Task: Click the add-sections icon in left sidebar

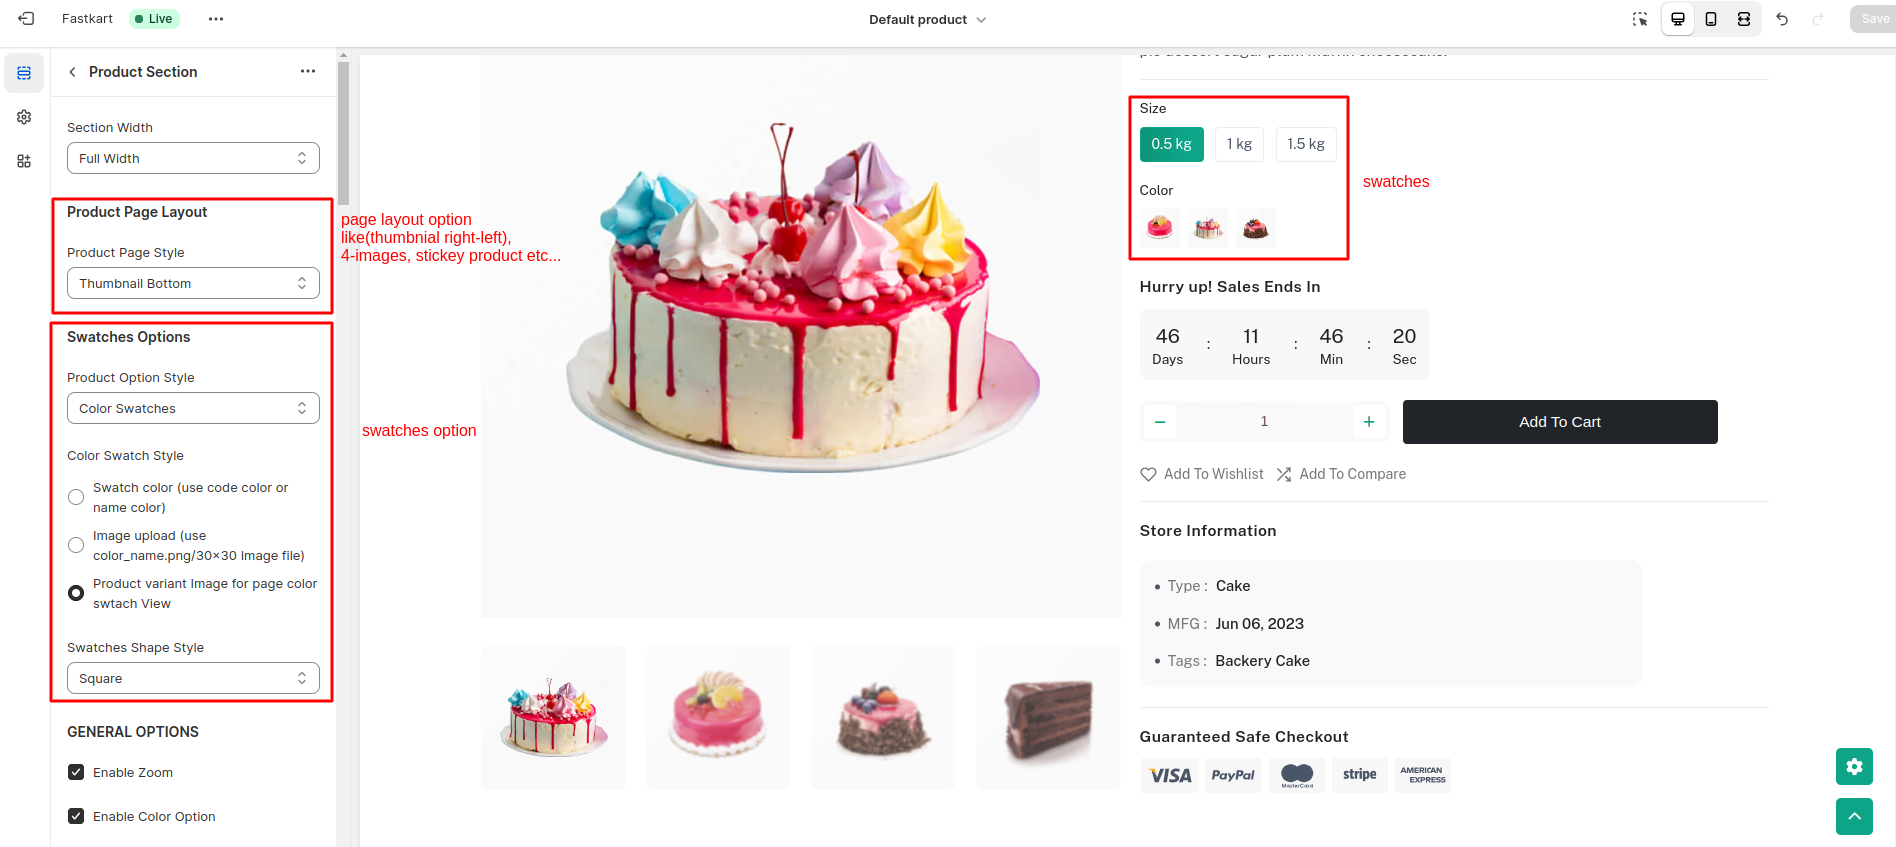Action: (24, 161)
